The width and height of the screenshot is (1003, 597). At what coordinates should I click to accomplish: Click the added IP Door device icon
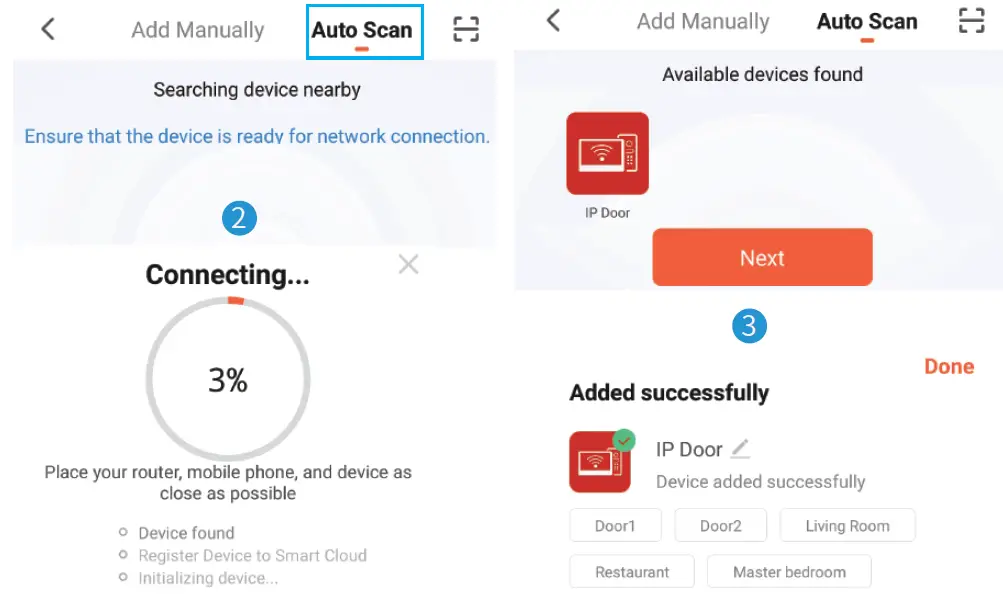pyautogui.click(x=601, y=461)
